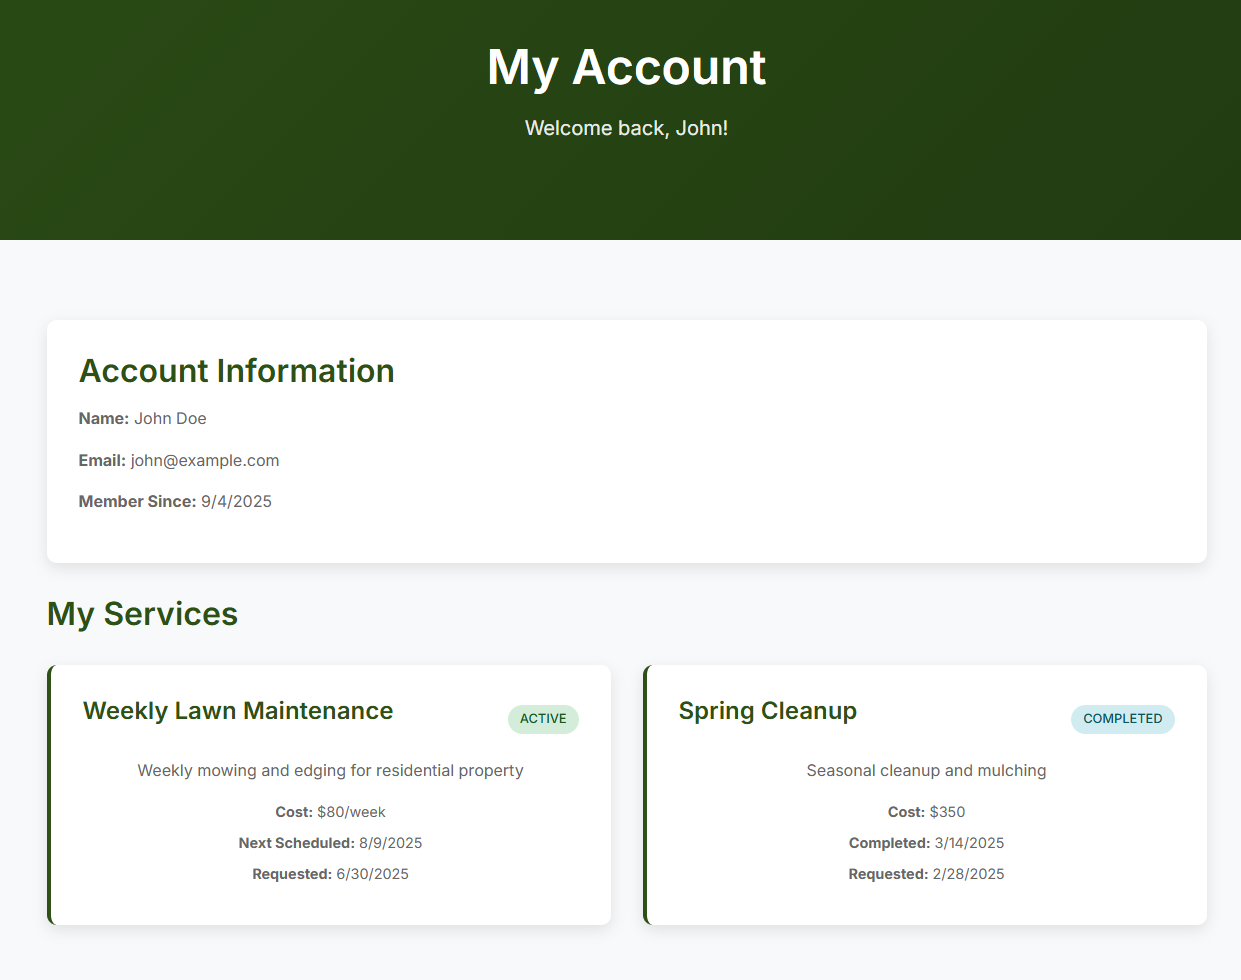Click the ACTIVE status badge
The image size is (1241, 980).
[543, 719]
